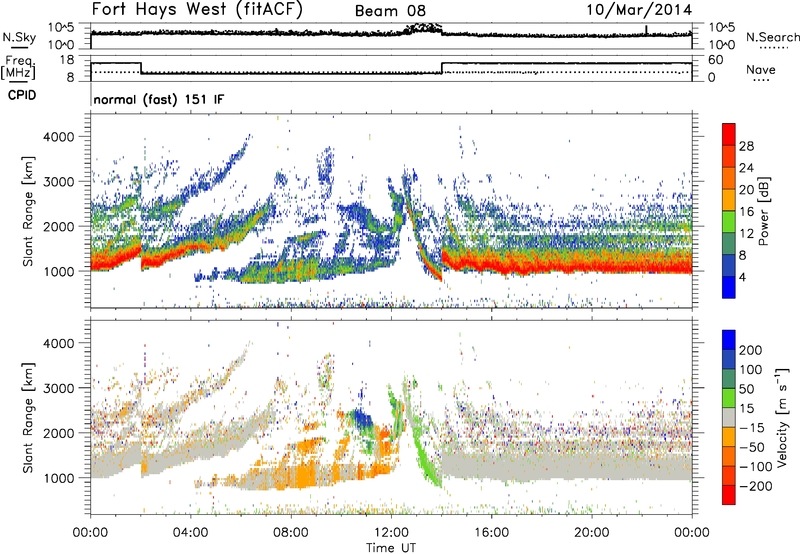Click the power panel 'Slant Range [km]' title
The height and width of the screenshot is (554, 800).
click(28, 211)
